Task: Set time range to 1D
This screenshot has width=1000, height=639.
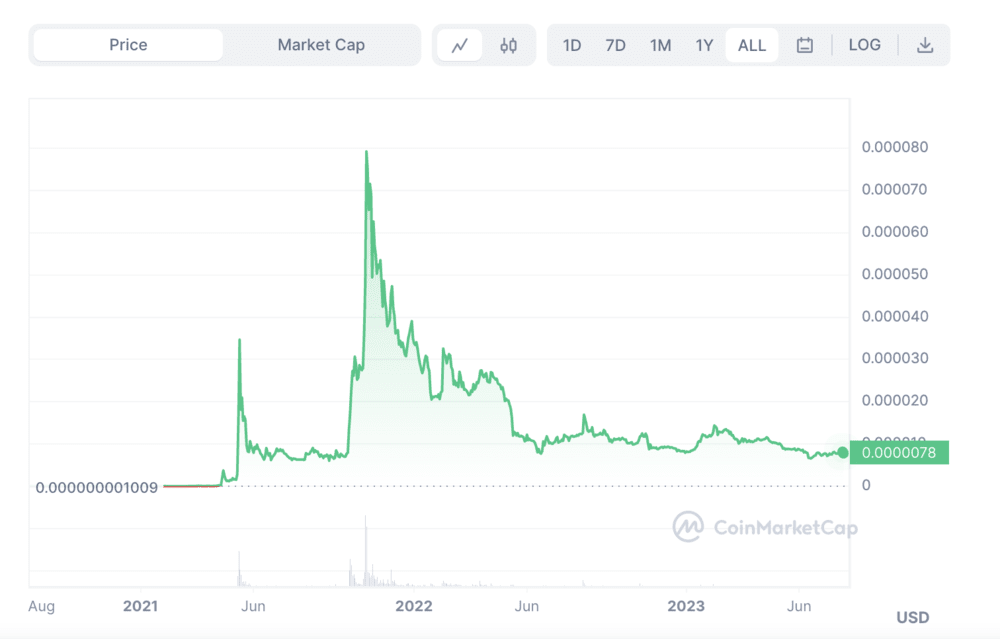Action: [572, 45]
